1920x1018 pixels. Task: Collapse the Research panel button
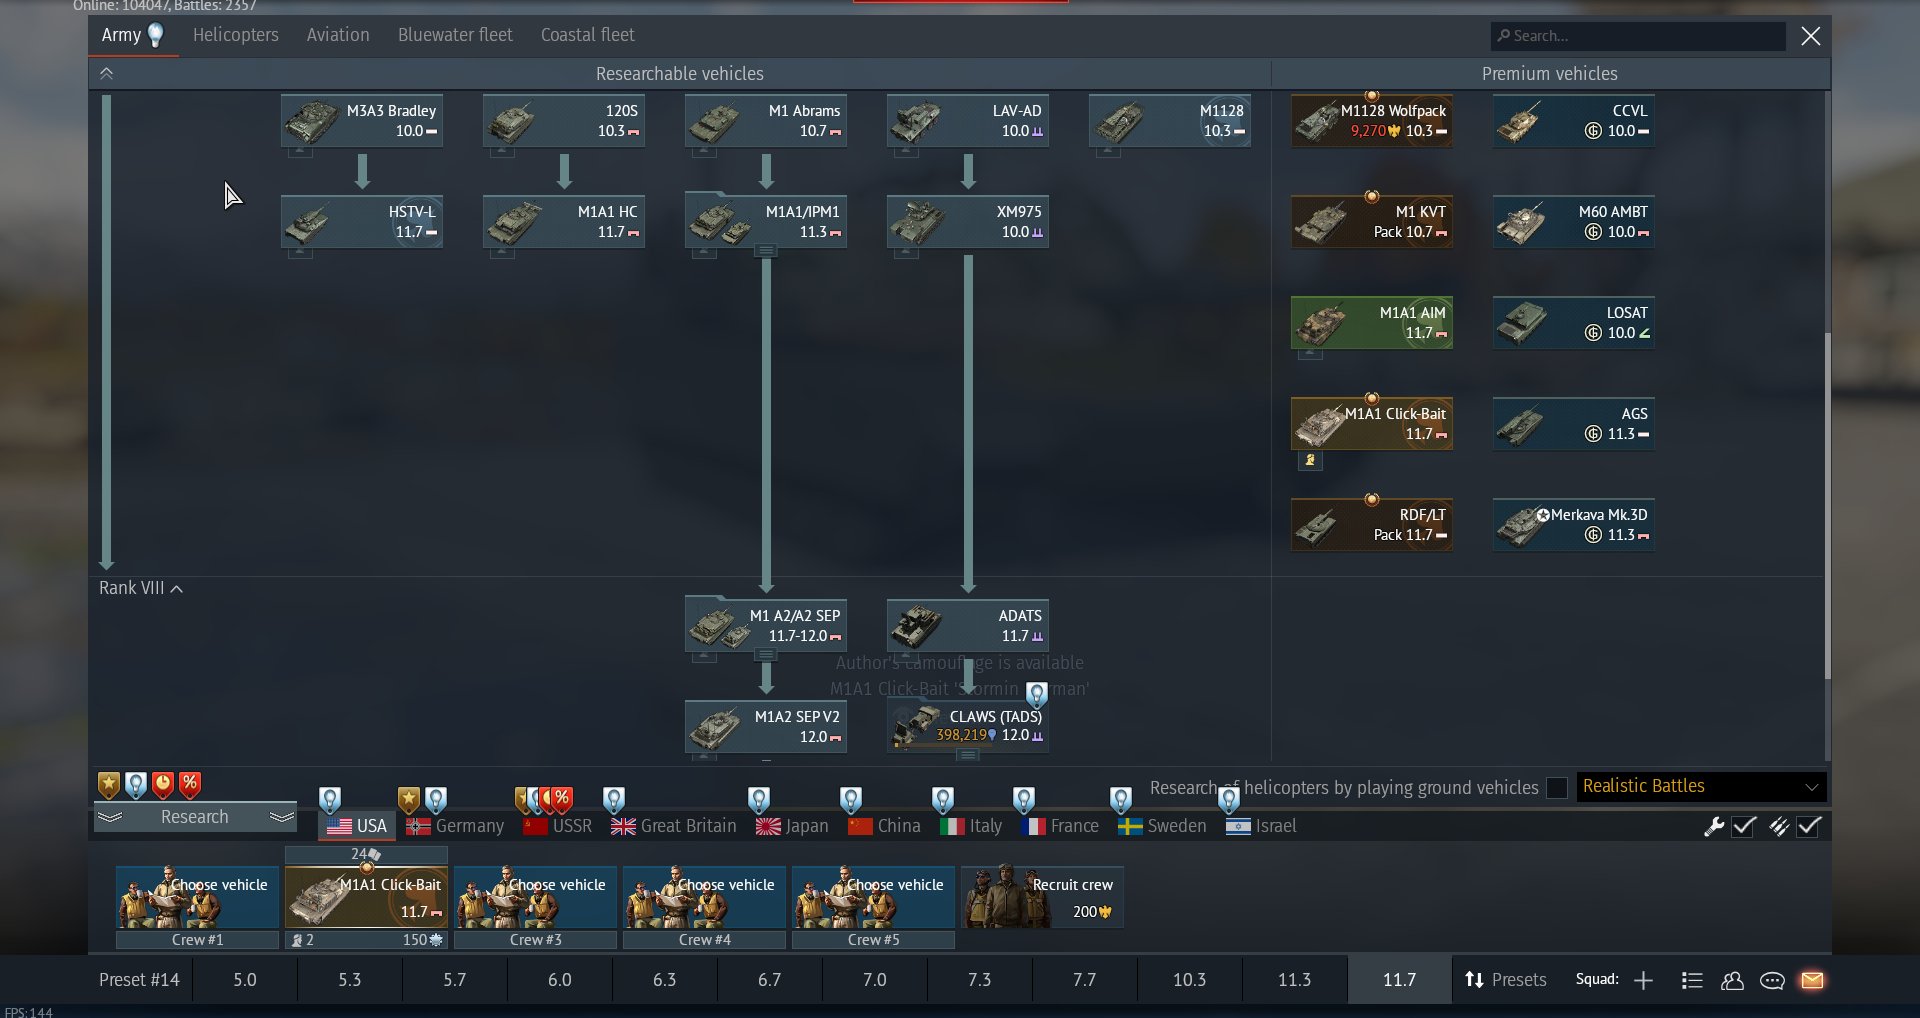pyautogui.click(x=195, y=817)
